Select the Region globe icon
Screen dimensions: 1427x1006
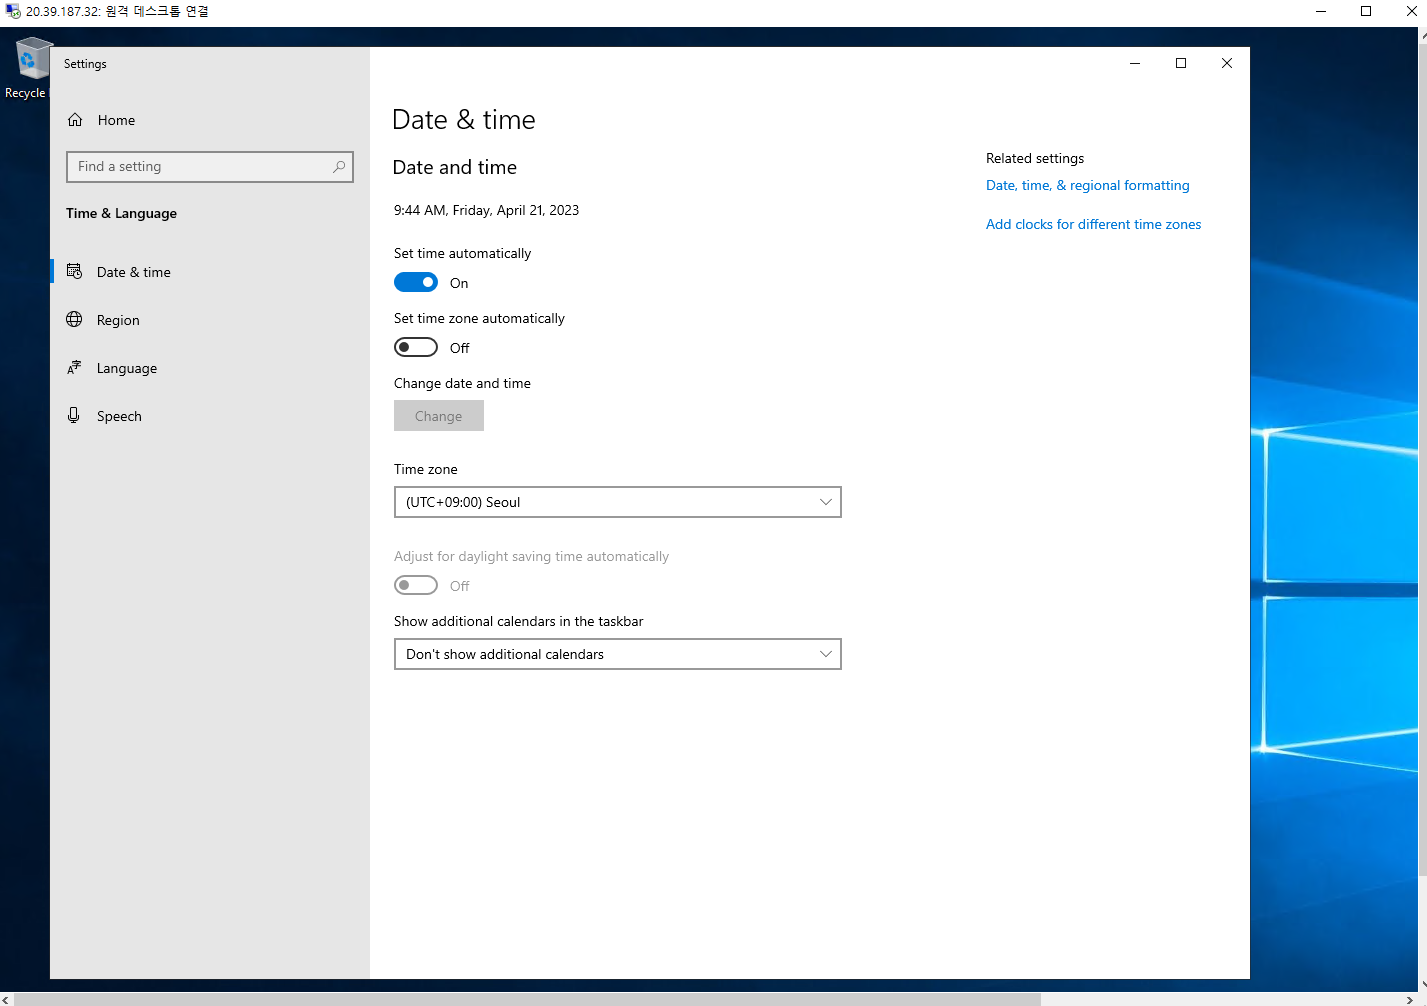pyautogui.click(x=74, y=319)
